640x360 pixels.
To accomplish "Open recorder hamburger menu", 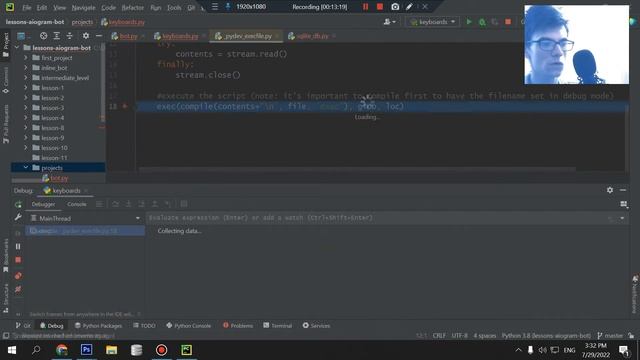I will 215,7.
